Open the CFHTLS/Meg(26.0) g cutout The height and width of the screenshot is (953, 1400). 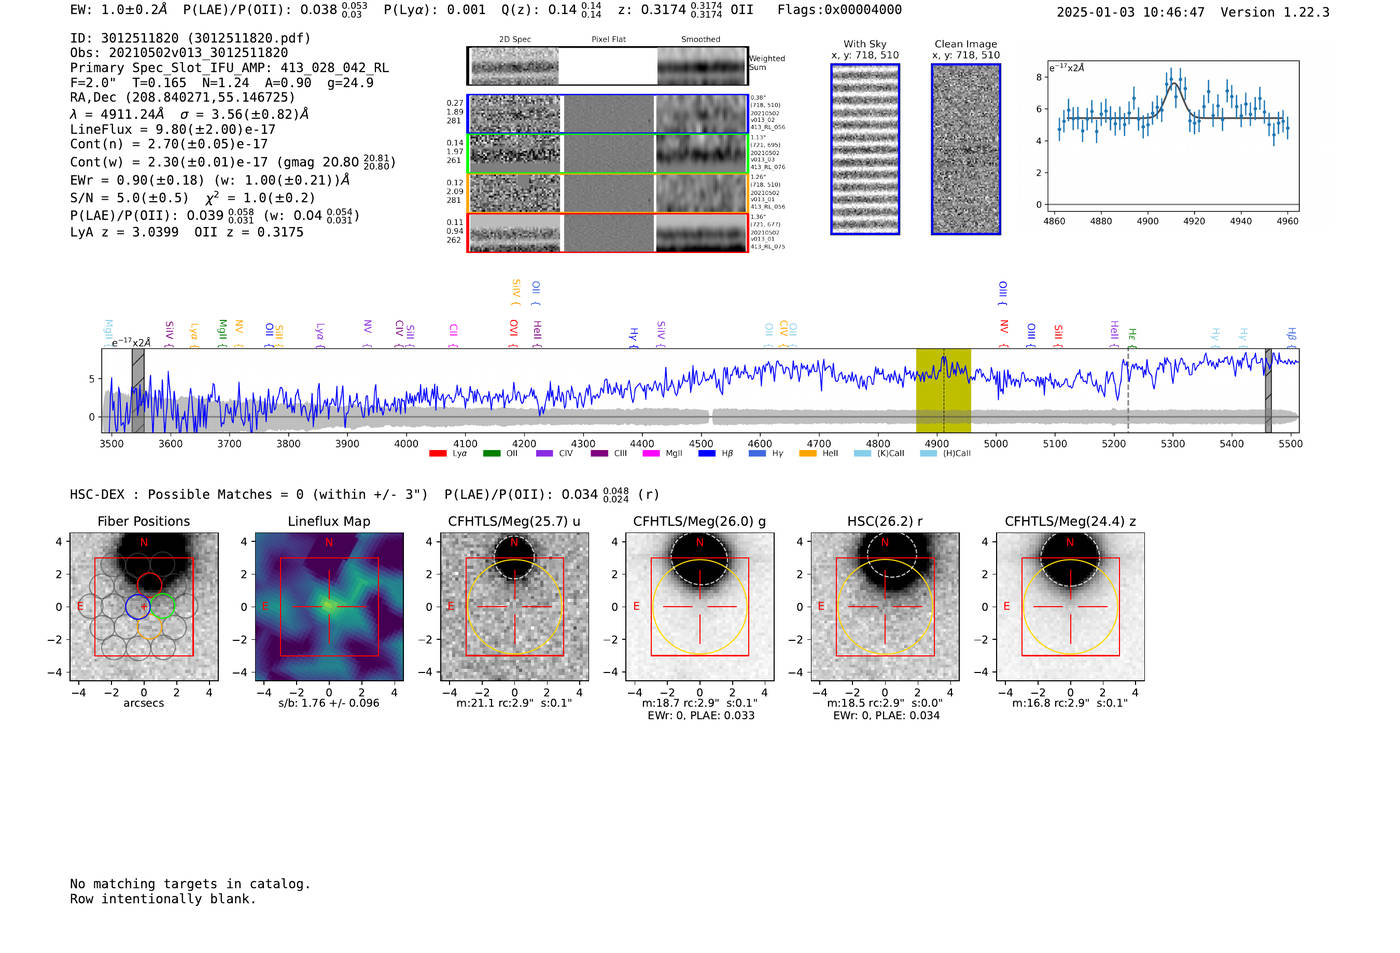pos(700,607)
